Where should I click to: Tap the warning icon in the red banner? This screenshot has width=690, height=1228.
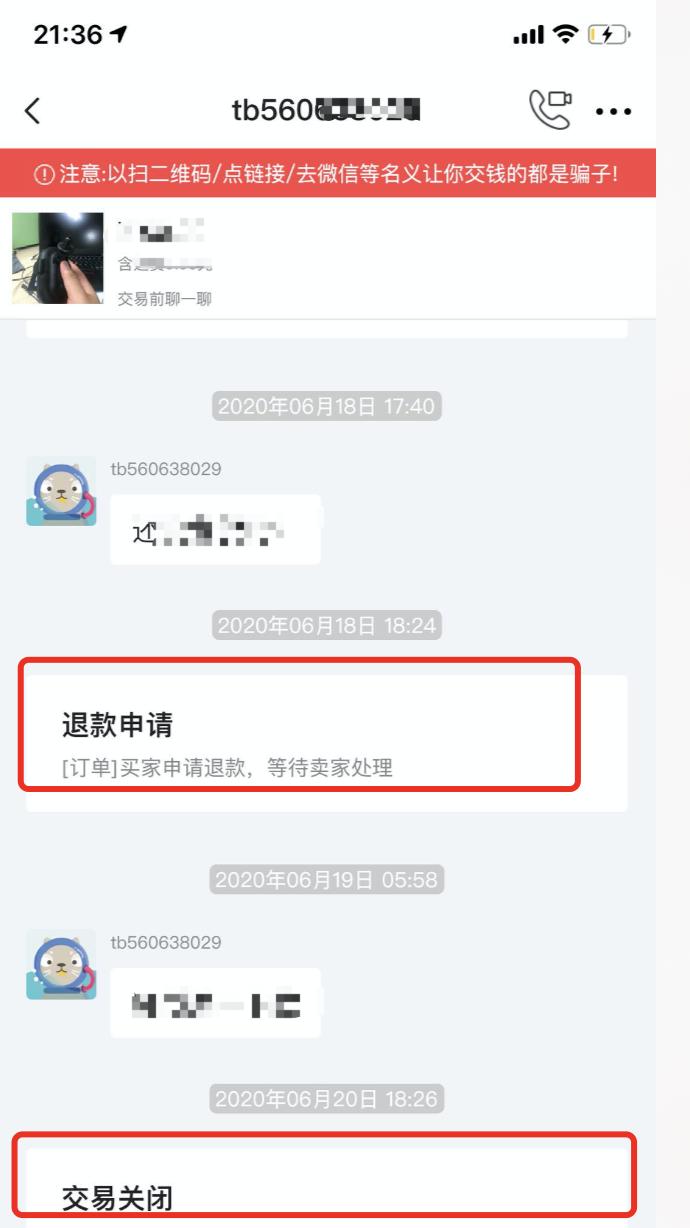click(x=44, y=174)
